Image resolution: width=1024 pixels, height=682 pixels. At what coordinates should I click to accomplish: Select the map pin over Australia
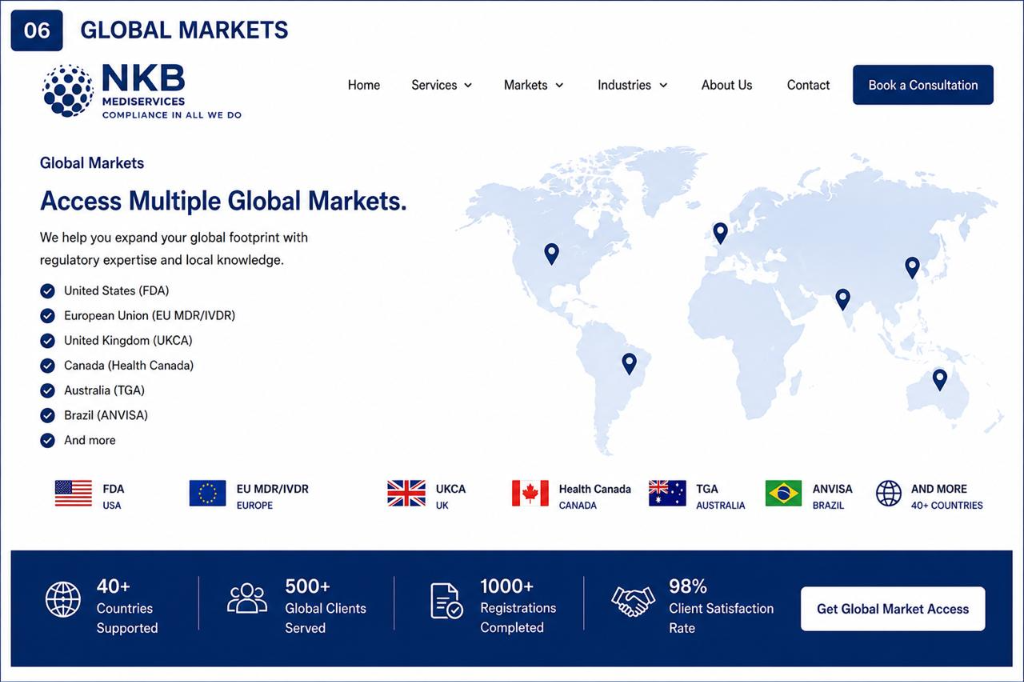[940, 380]
